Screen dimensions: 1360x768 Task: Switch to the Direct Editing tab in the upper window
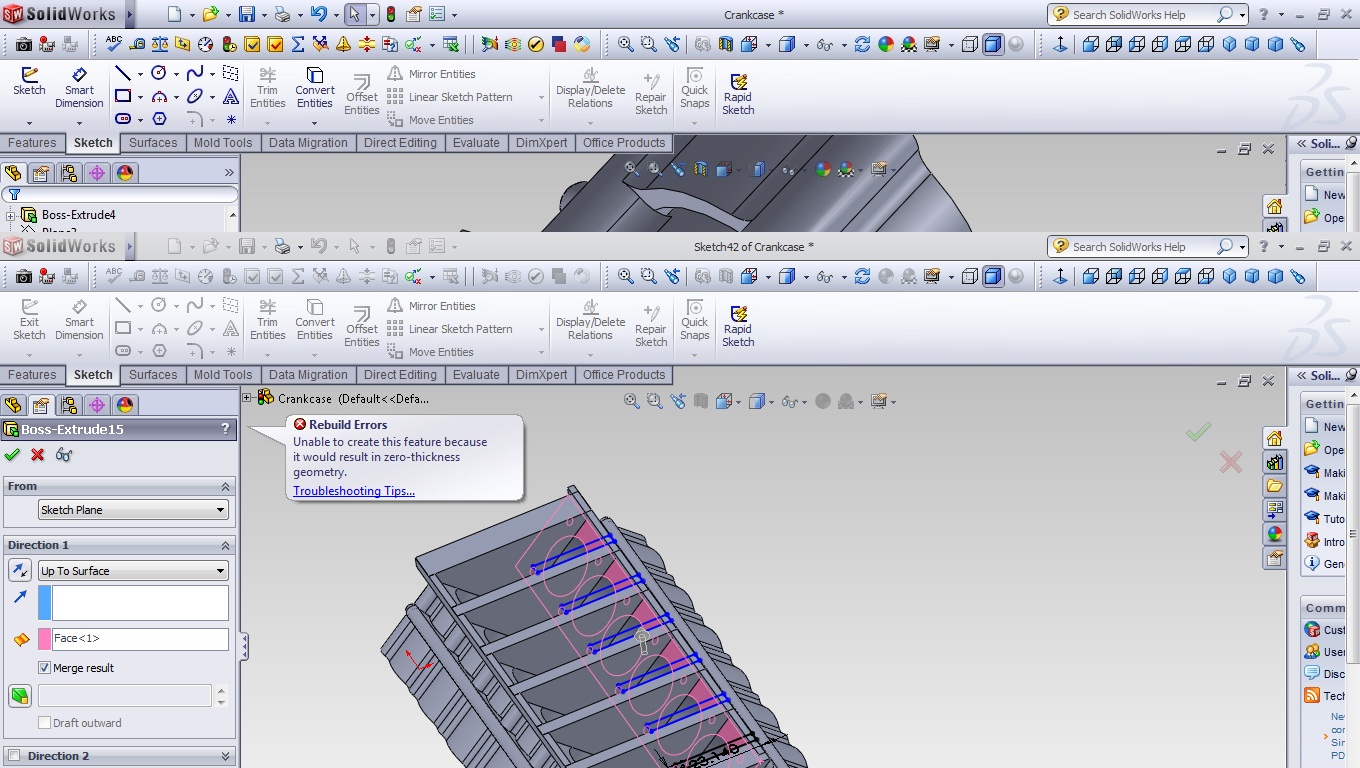tap(400, 143)
